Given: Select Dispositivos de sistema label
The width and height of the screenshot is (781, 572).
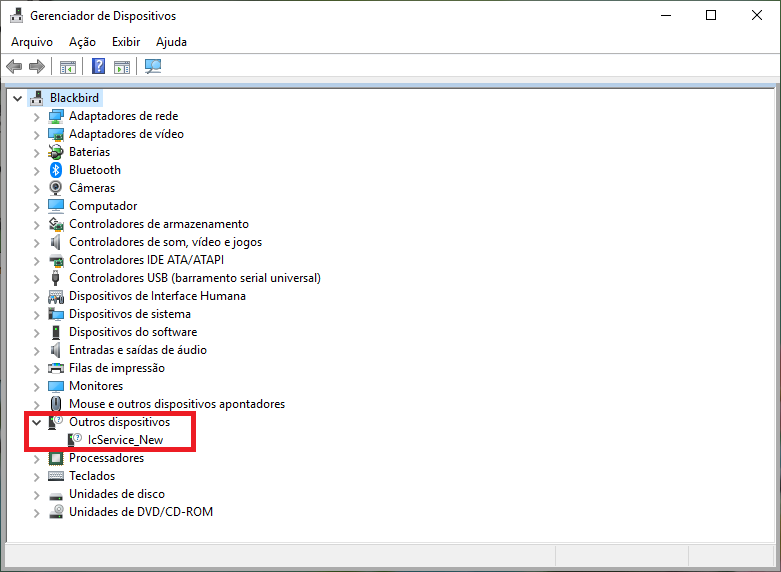Looking at the screenshot, I should click(x=130, y=314).
